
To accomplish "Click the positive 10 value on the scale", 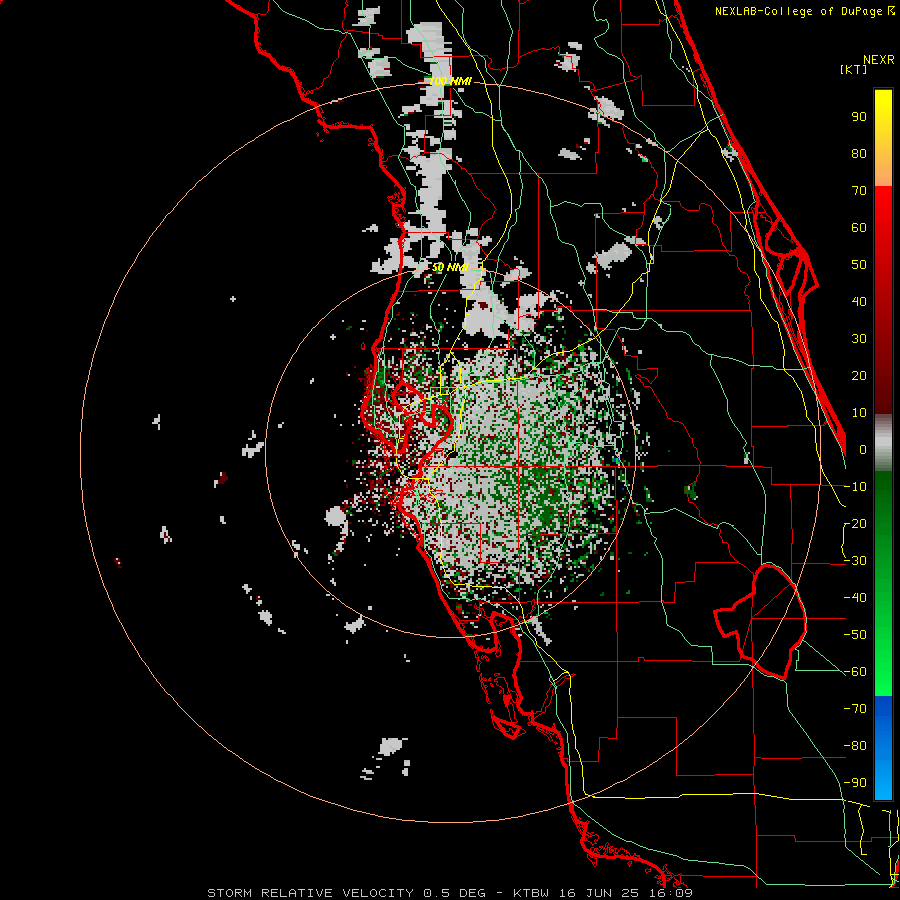I will pos(859,412).
